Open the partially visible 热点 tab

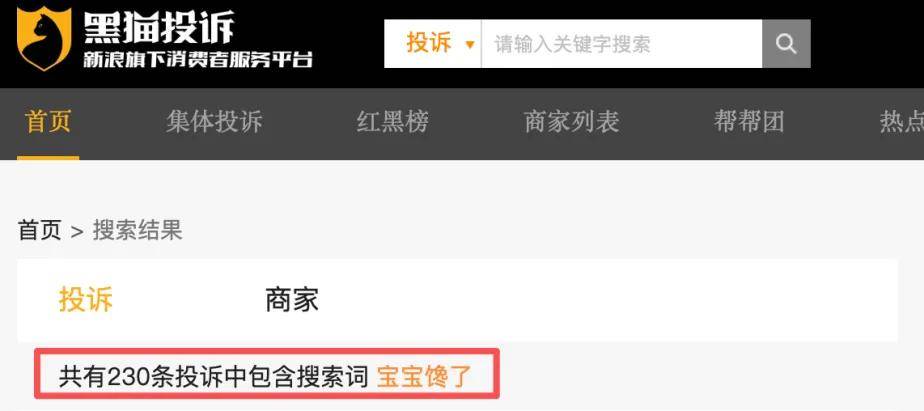pyautogui.click(x=902, y=122)
